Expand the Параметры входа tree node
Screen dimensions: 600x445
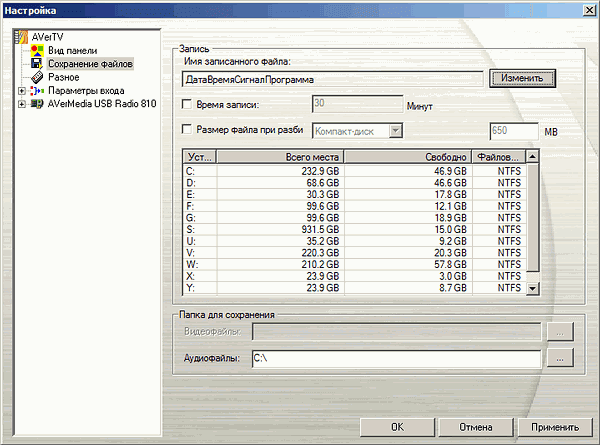tap(22, 91)
